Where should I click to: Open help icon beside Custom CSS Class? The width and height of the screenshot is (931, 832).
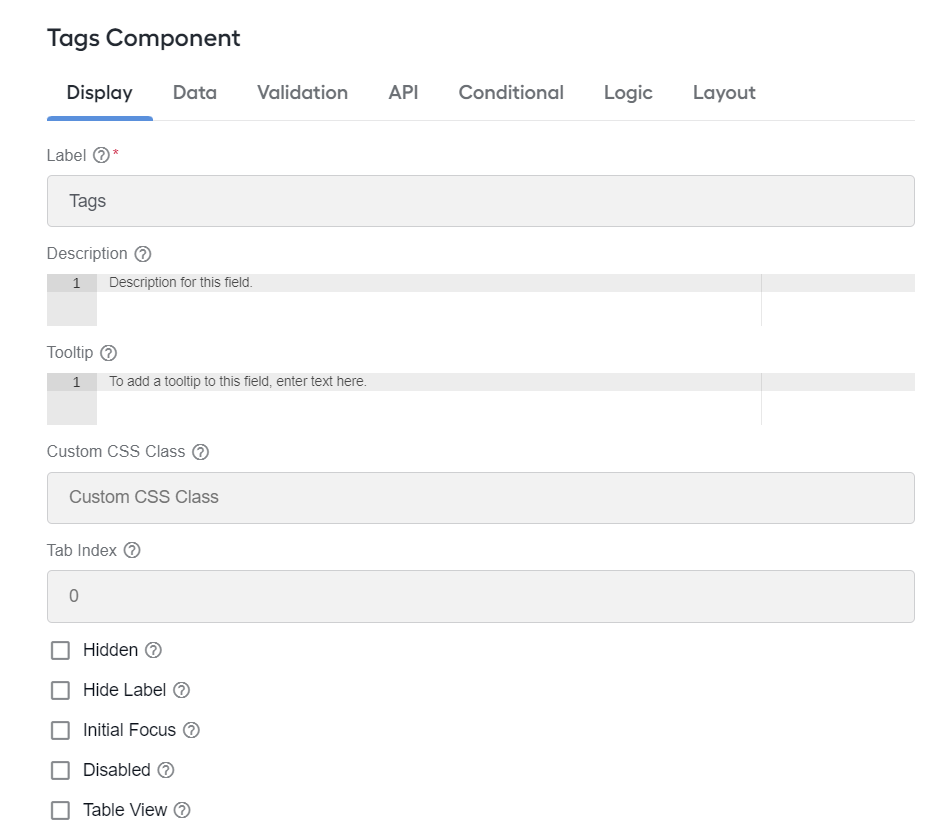click(201, 452)
